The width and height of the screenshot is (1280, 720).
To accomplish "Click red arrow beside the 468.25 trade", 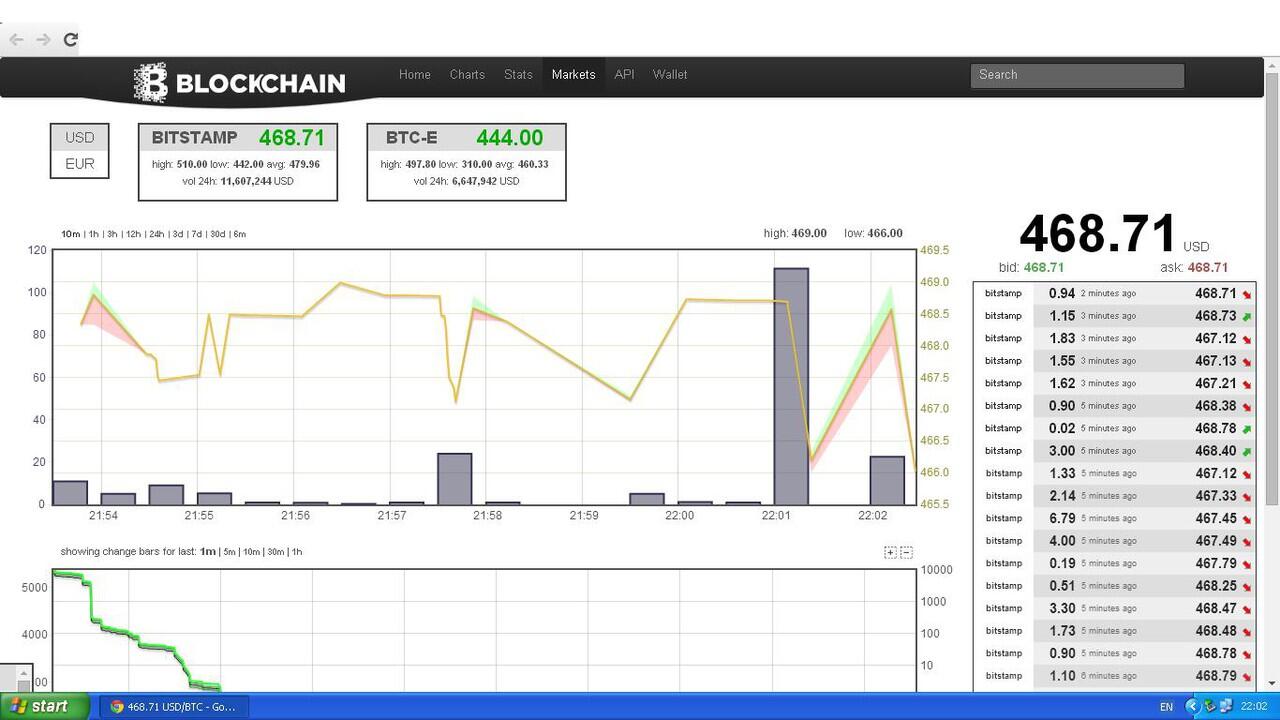I will click(1247, 586).
